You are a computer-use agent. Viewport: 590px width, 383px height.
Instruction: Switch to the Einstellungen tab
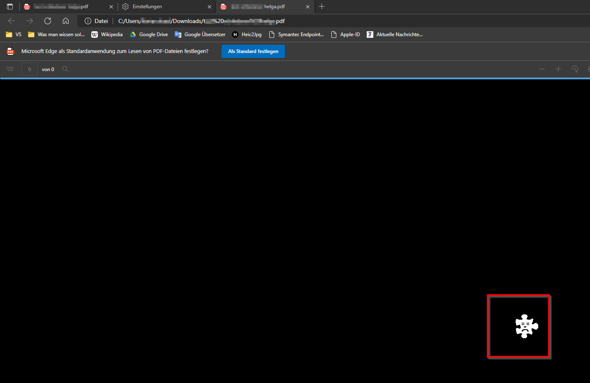[x=166, y=7]
